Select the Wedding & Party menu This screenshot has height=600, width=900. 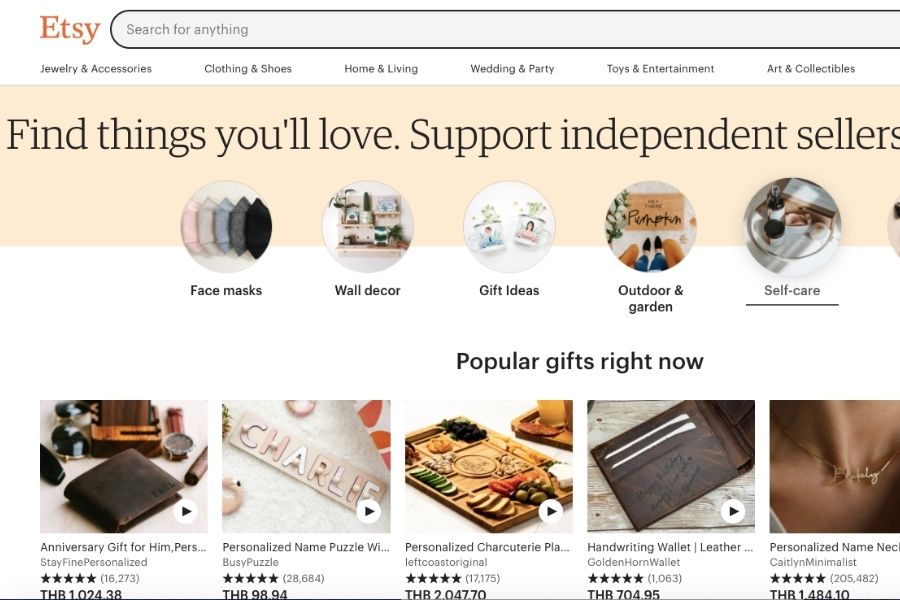[x=512, y=69]
